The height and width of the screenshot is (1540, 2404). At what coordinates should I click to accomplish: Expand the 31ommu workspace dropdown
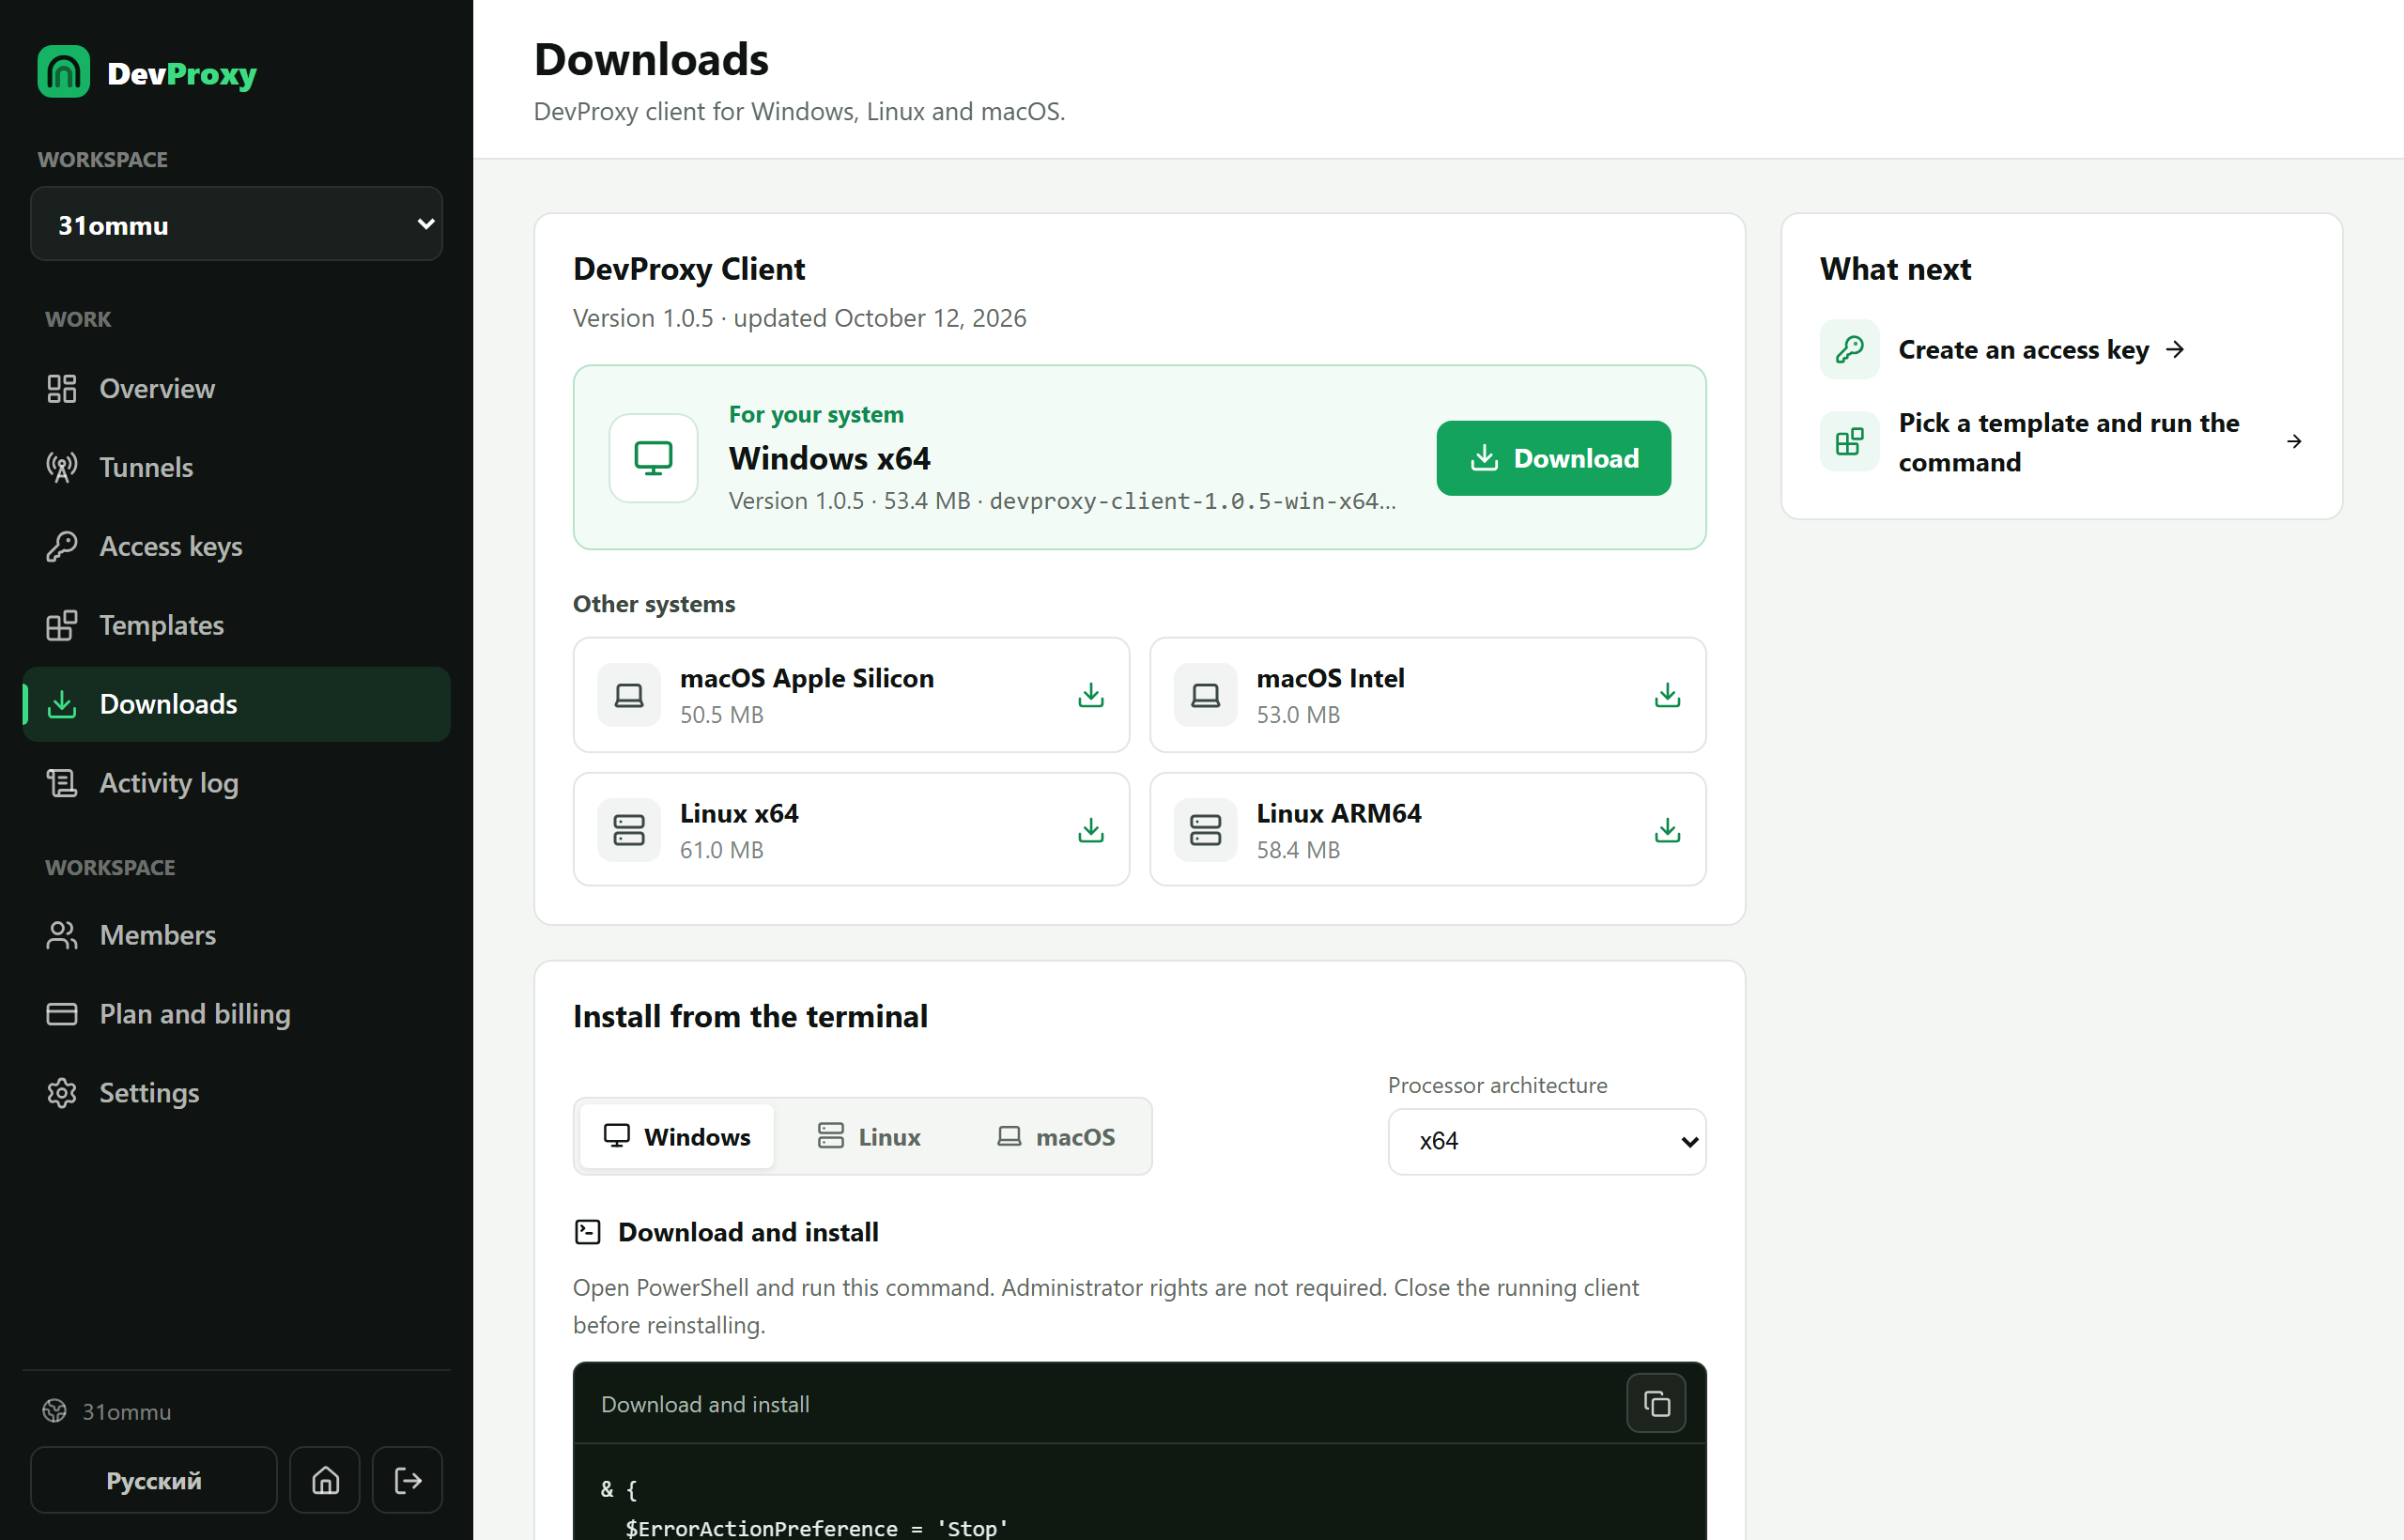pos(236,224)
